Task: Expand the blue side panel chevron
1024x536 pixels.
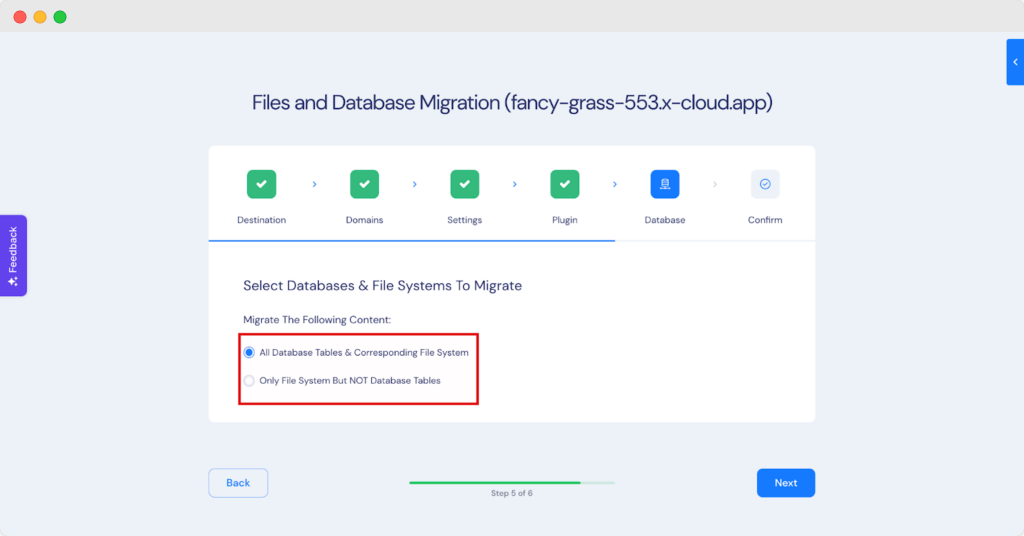Action: (1015, 62)
